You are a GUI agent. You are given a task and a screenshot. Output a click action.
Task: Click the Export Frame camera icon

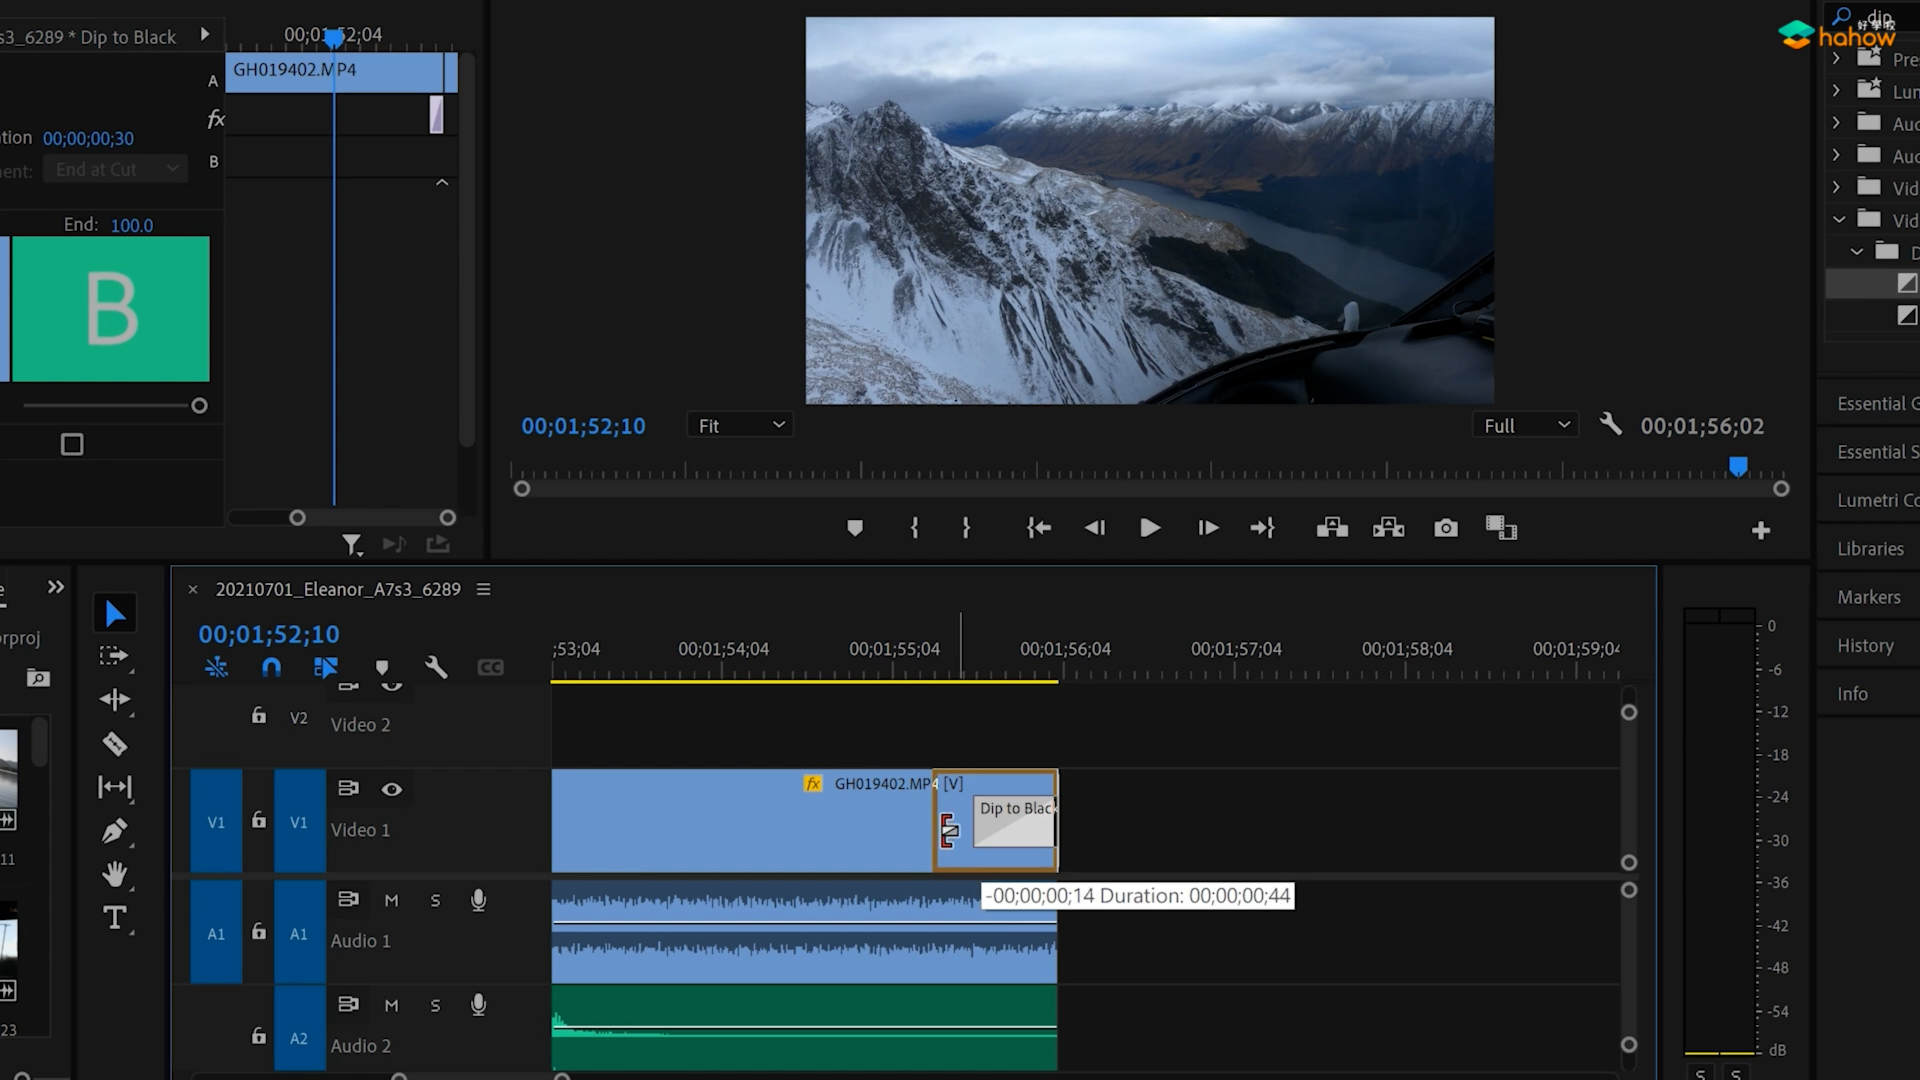click(x=1445, y=528)
